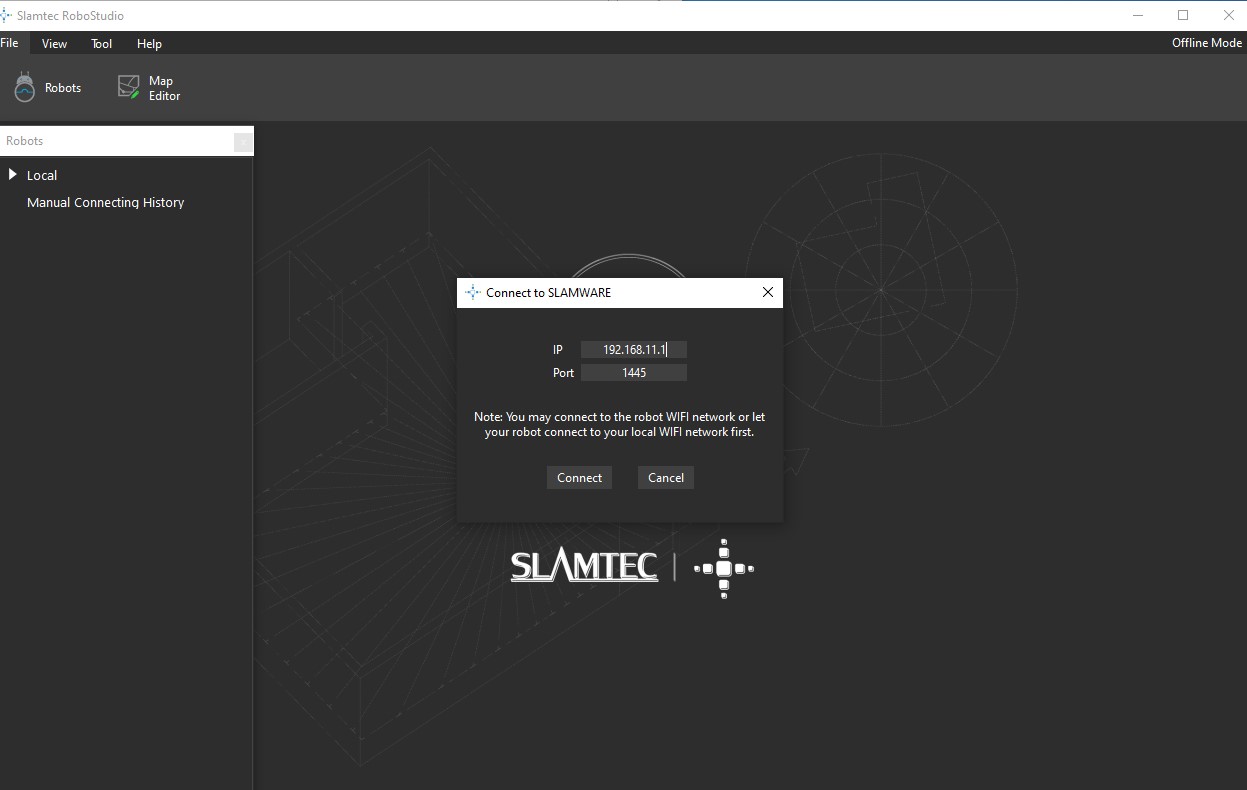Close the Robots panel

pos(243,142)
